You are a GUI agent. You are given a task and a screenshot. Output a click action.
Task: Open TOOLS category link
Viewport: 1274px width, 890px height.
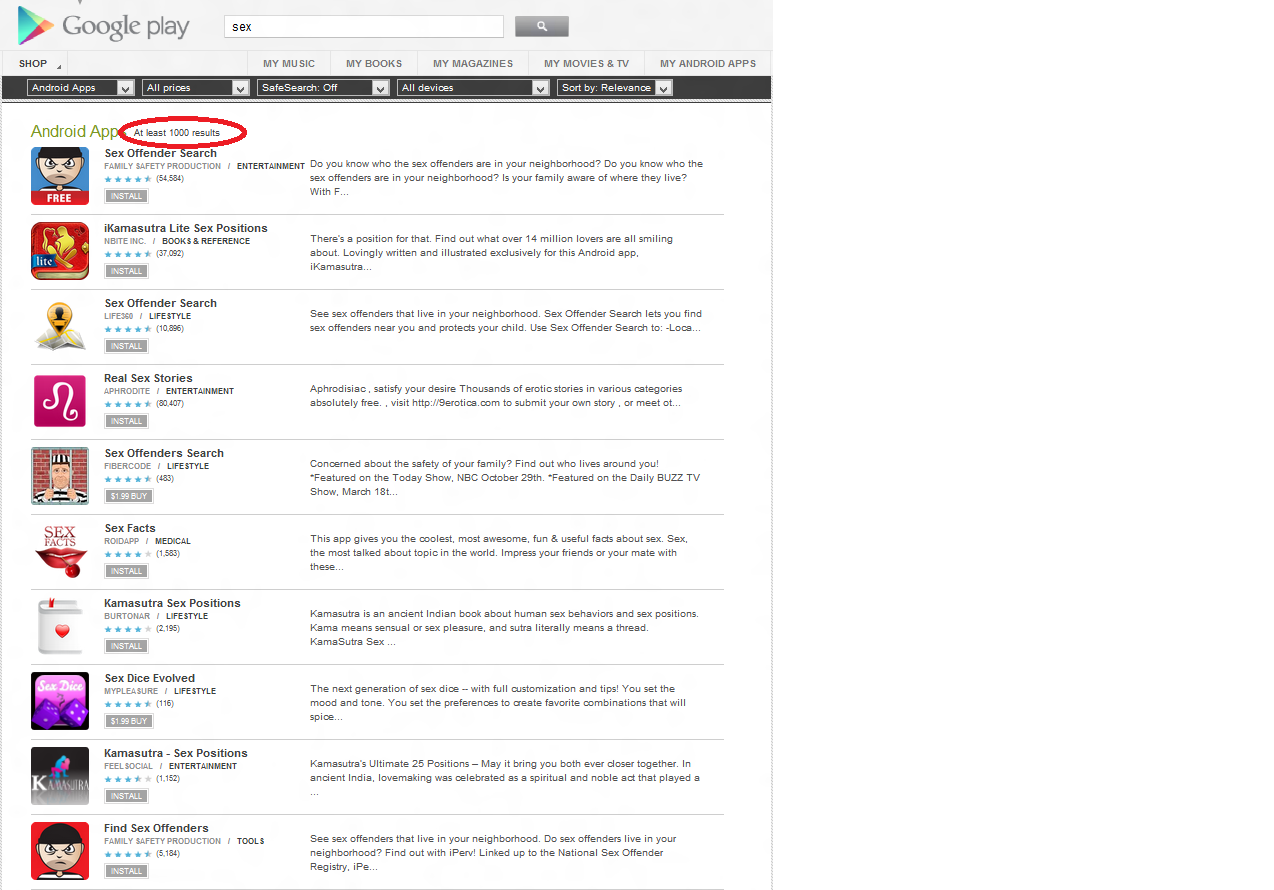click(x=251, y=841)
